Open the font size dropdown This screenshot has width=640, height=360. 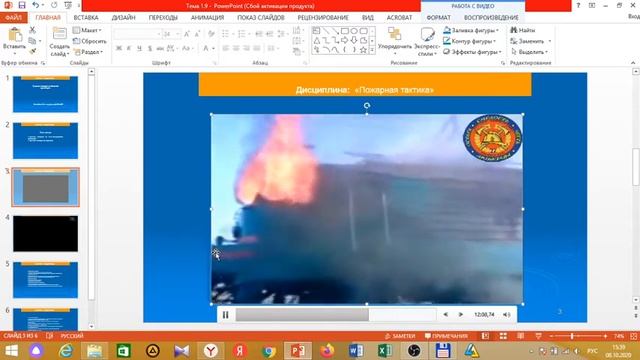[x=178, y=34]
